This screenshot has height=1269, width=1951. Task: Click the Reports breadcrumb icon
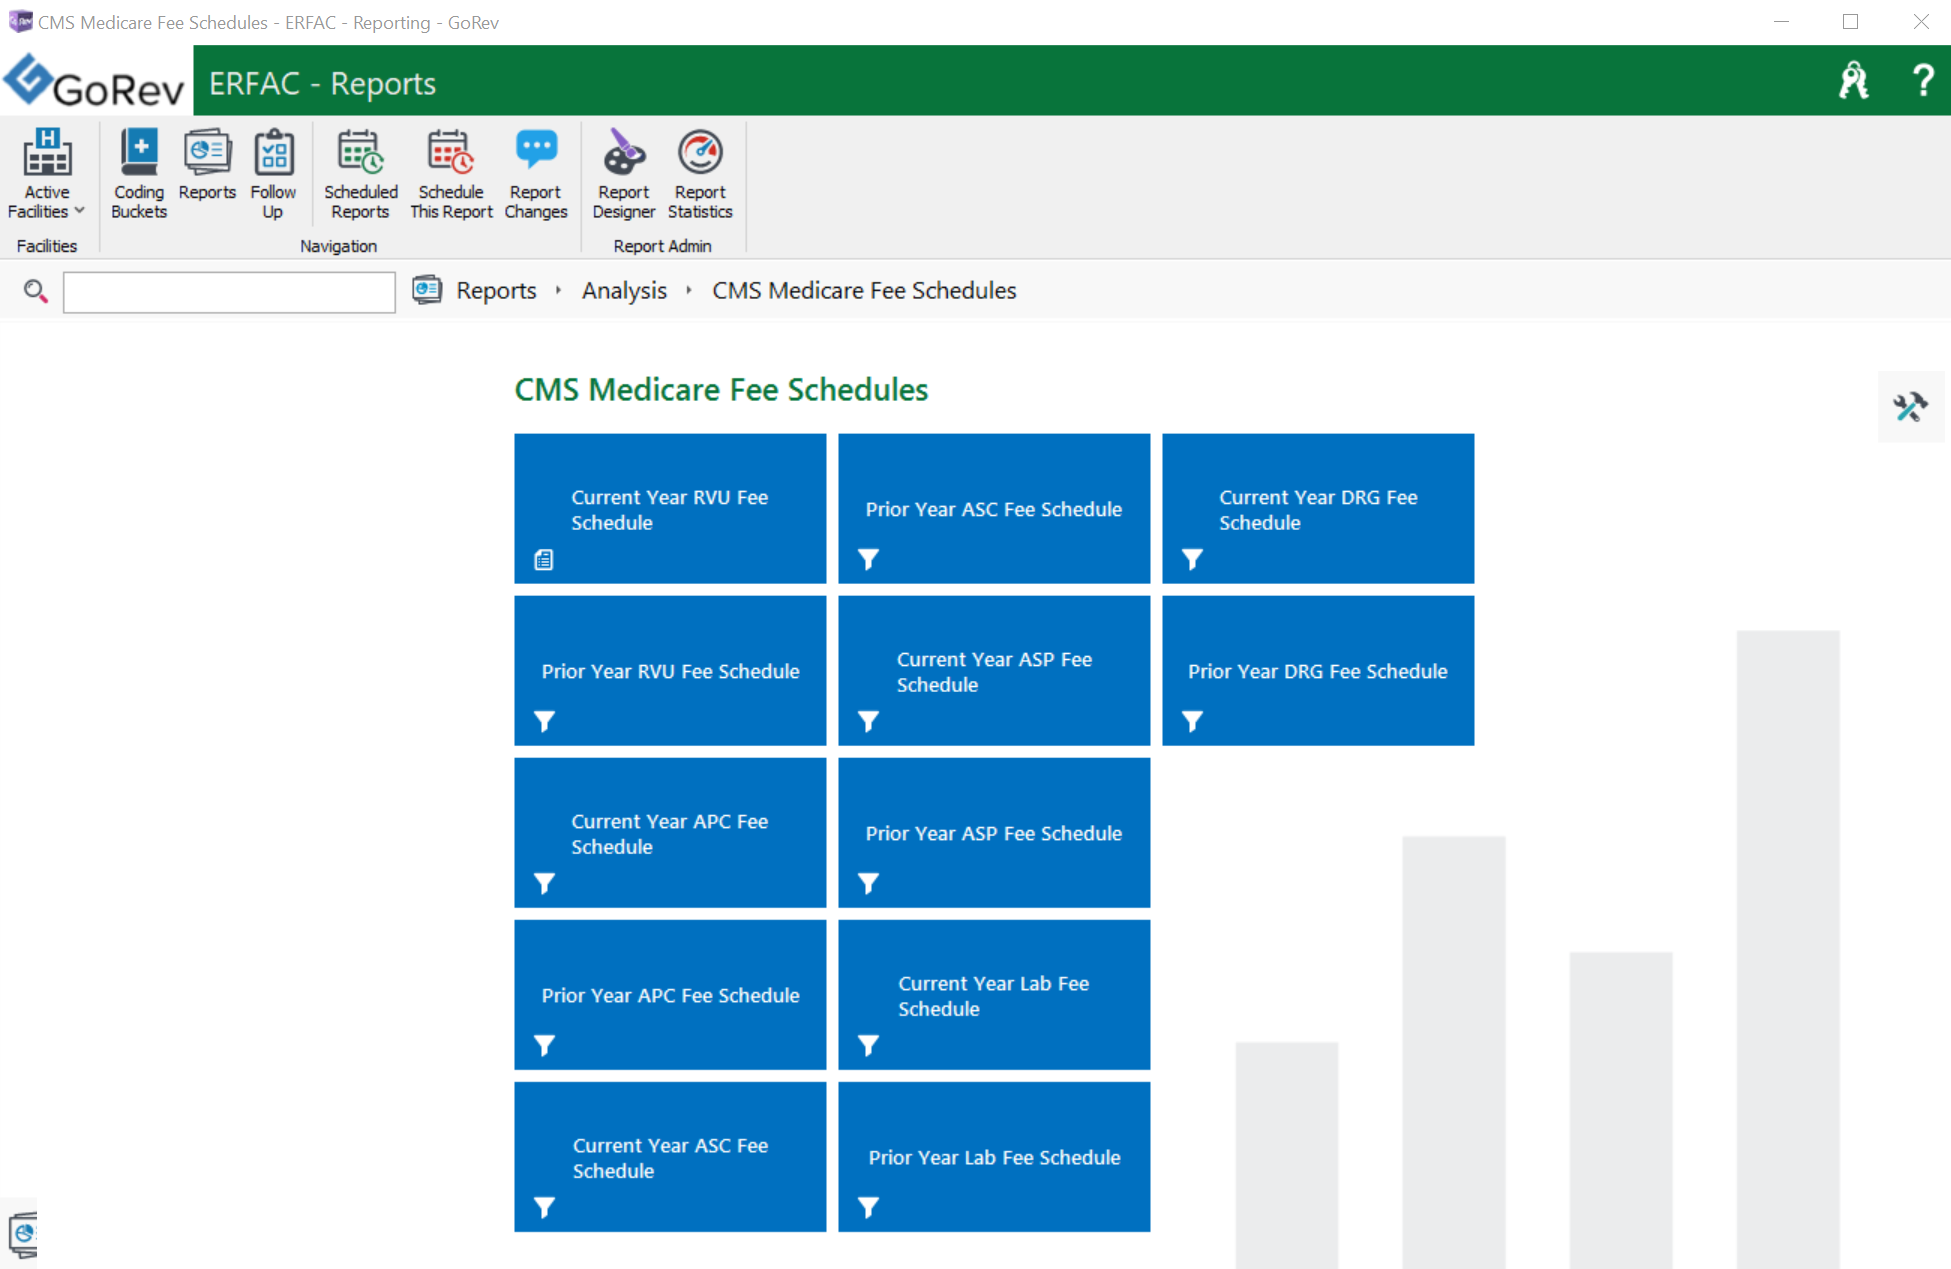427,290
